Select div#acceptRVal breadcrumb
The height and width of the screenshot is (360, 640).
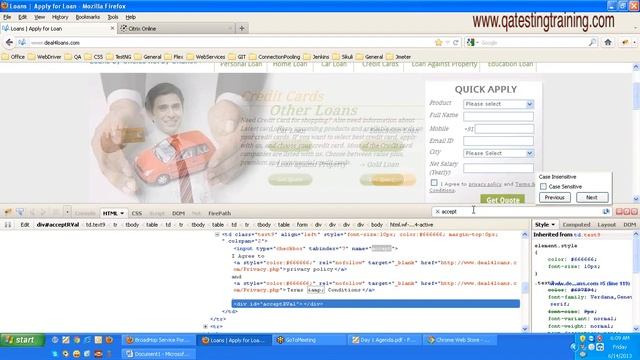(x=58, y=224)
